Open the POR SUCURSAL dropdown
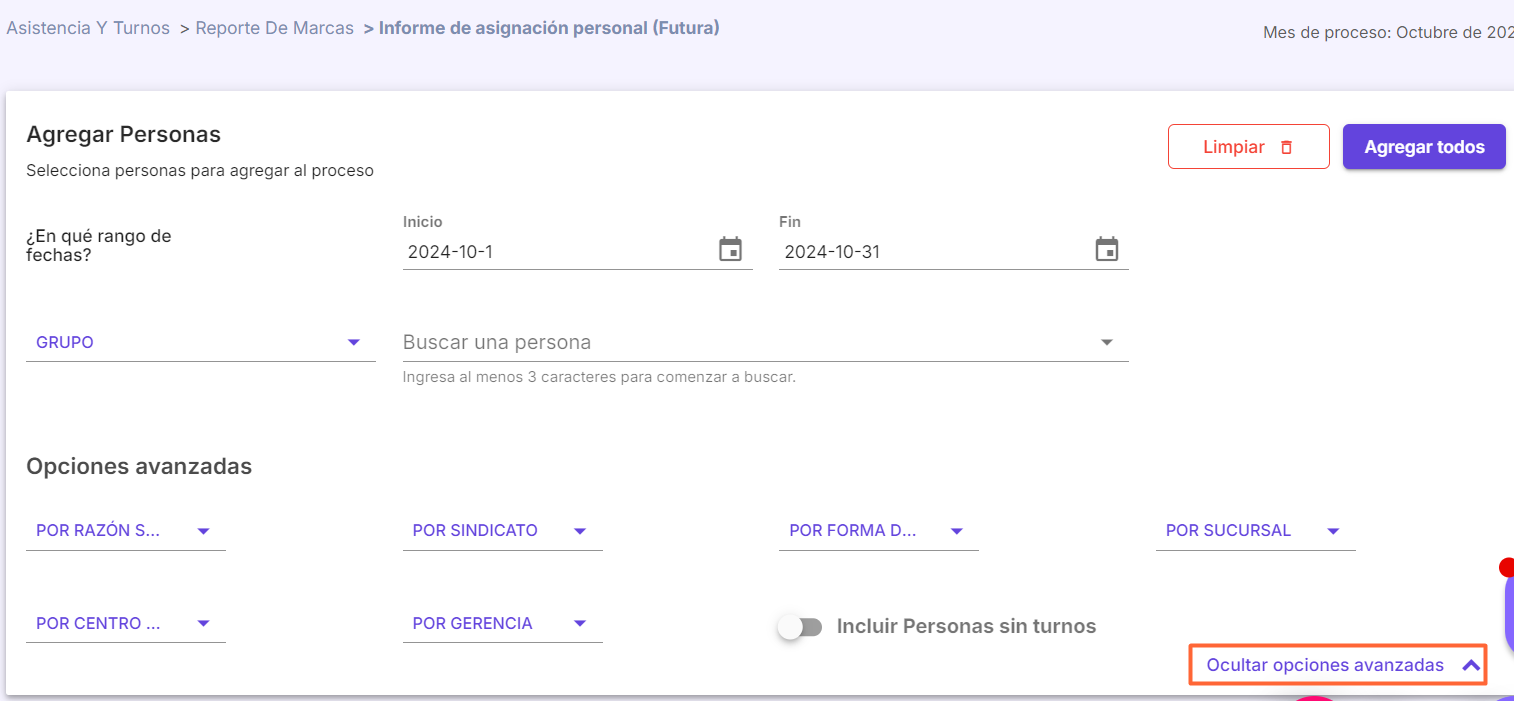Screen dimensions: 1514x701 point(1255,531)
